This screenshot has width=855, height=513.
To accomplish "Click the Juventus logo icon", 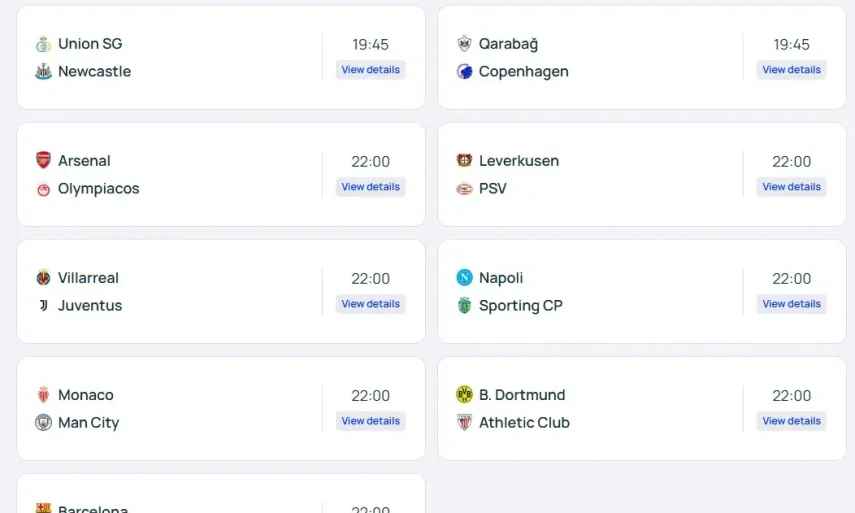I will tap(43, 306).
